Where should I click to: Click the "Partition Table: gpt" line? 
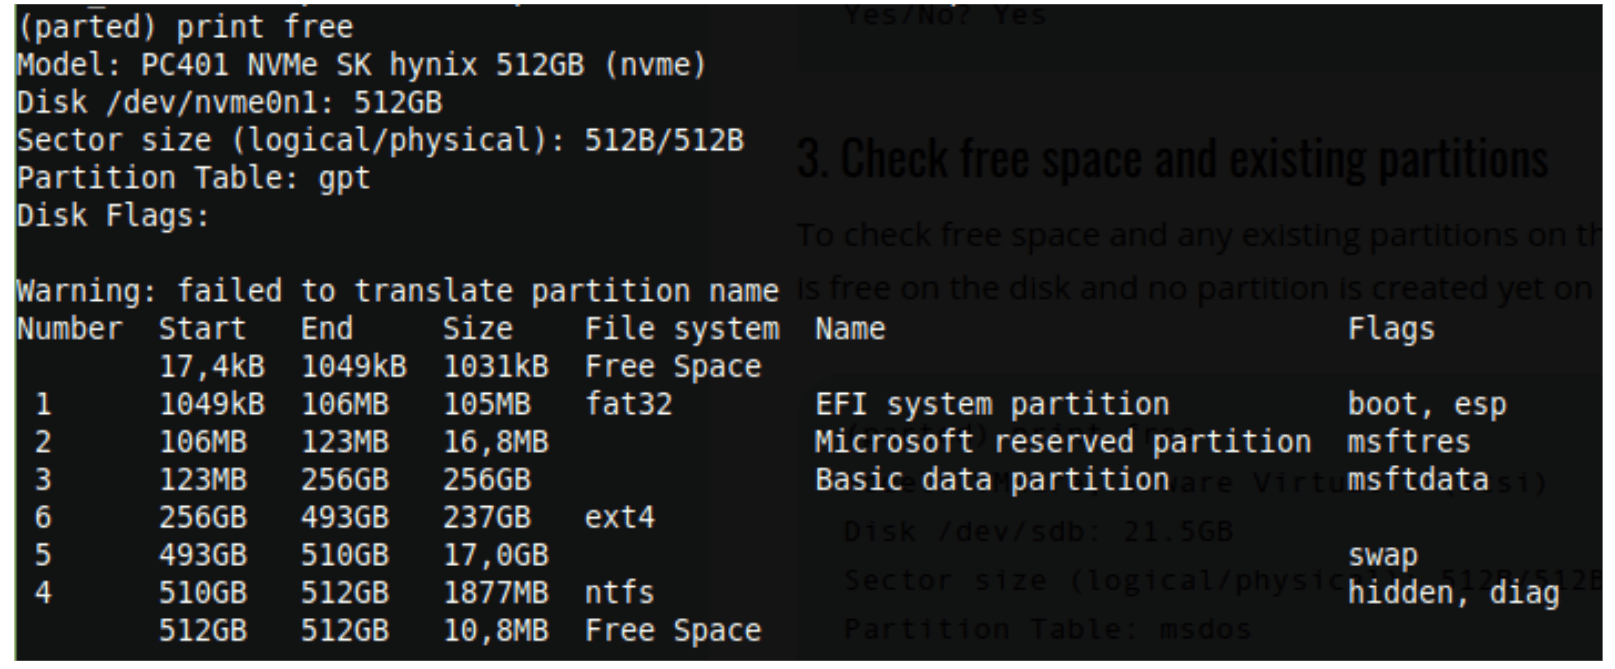[193, 178]
